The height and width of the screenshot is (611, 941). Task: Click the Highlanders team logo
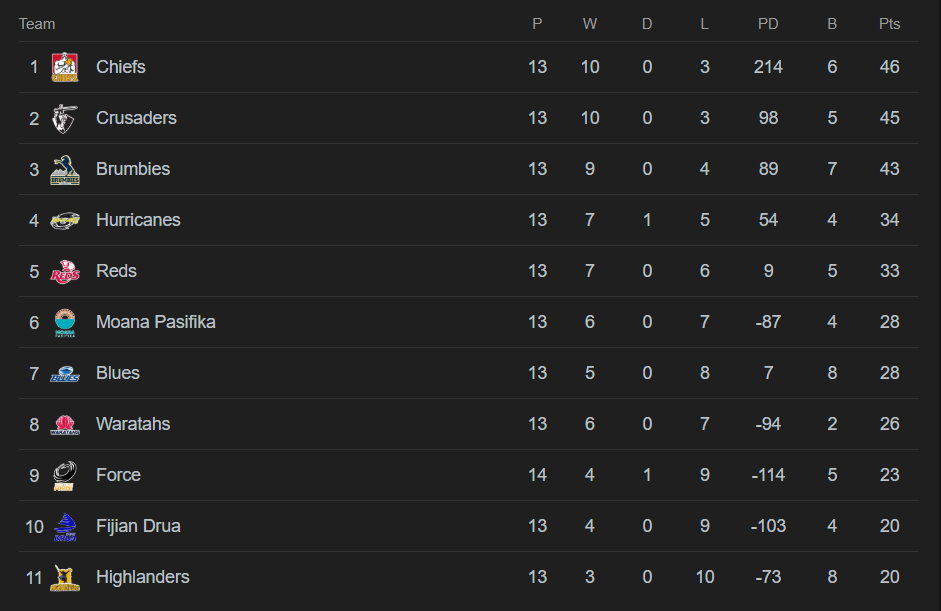coord(65,577)
